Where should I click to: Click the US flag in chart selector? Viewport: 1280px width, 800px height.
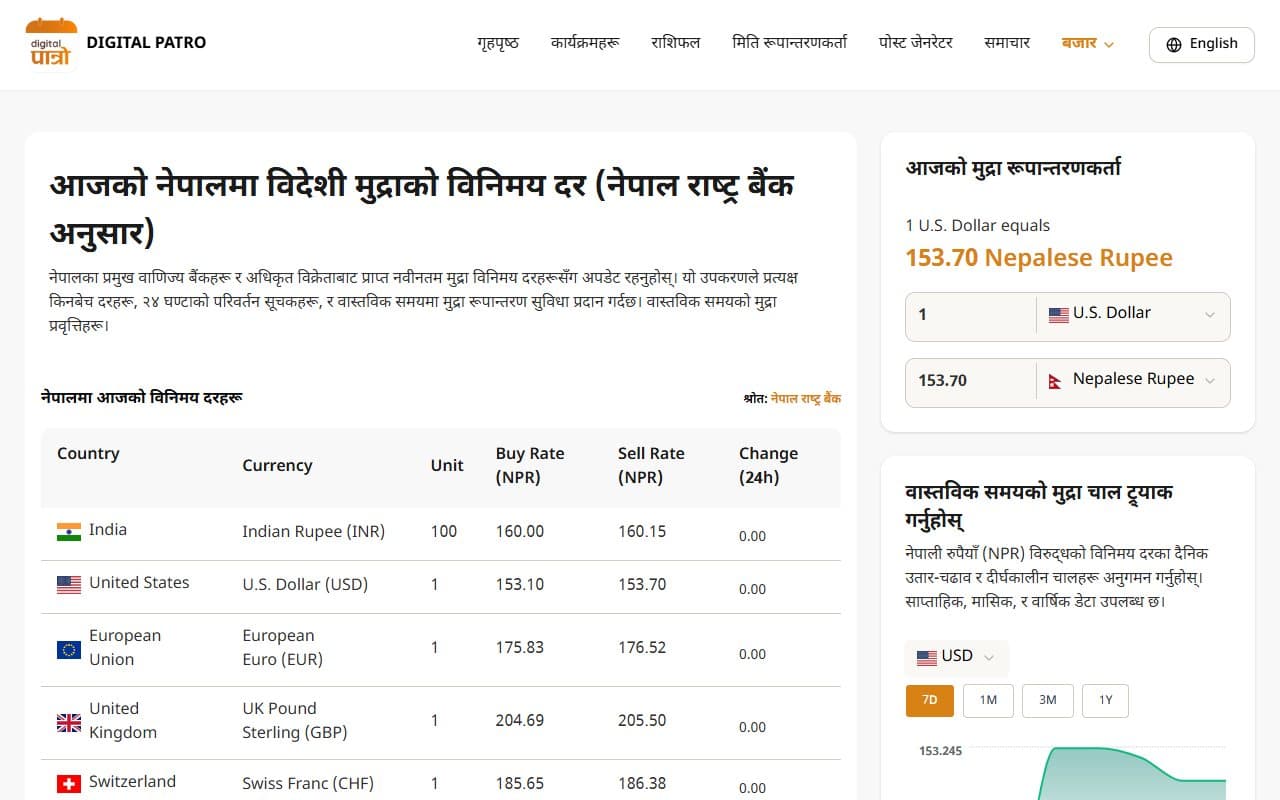pos(927,658)
